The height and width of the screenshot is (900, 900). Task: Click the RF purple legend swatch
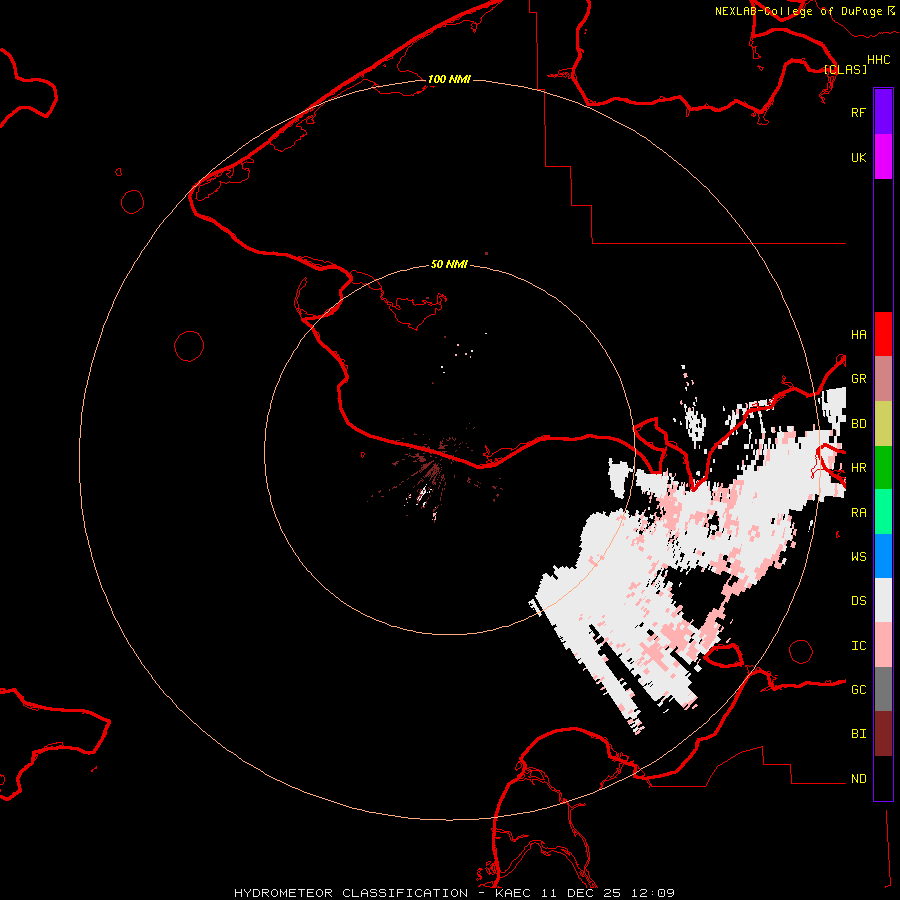[883, 112]
